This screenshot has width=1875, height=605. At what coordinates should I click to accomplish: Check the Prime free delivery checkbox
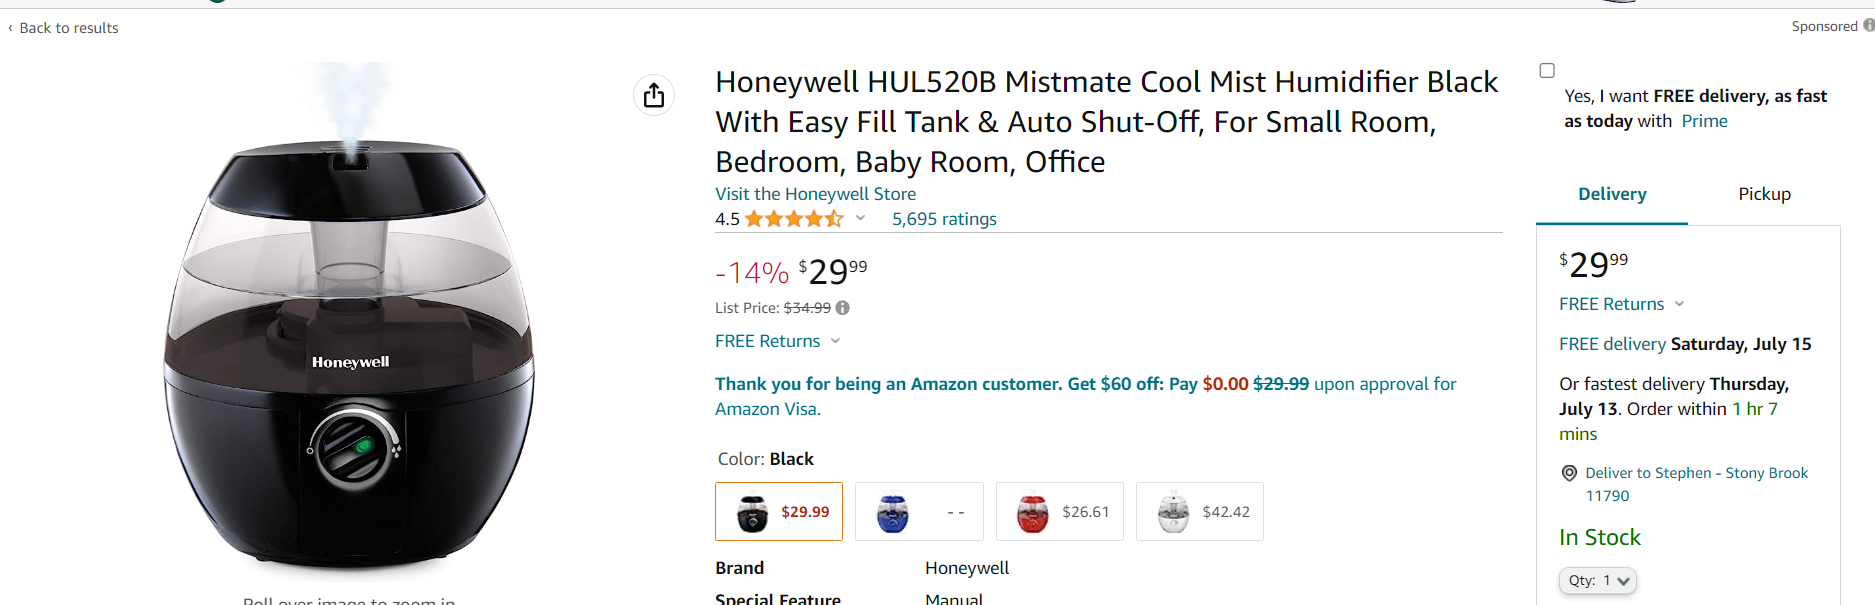tap(1547, 71)
